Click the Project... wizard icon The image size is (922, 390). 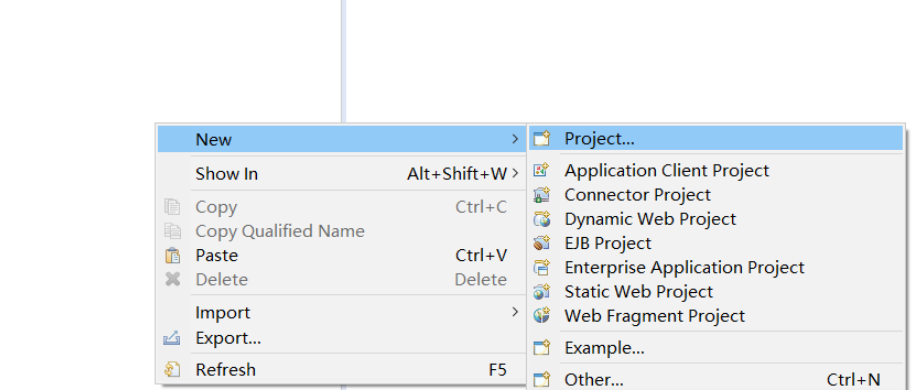[x=542, y=139]
